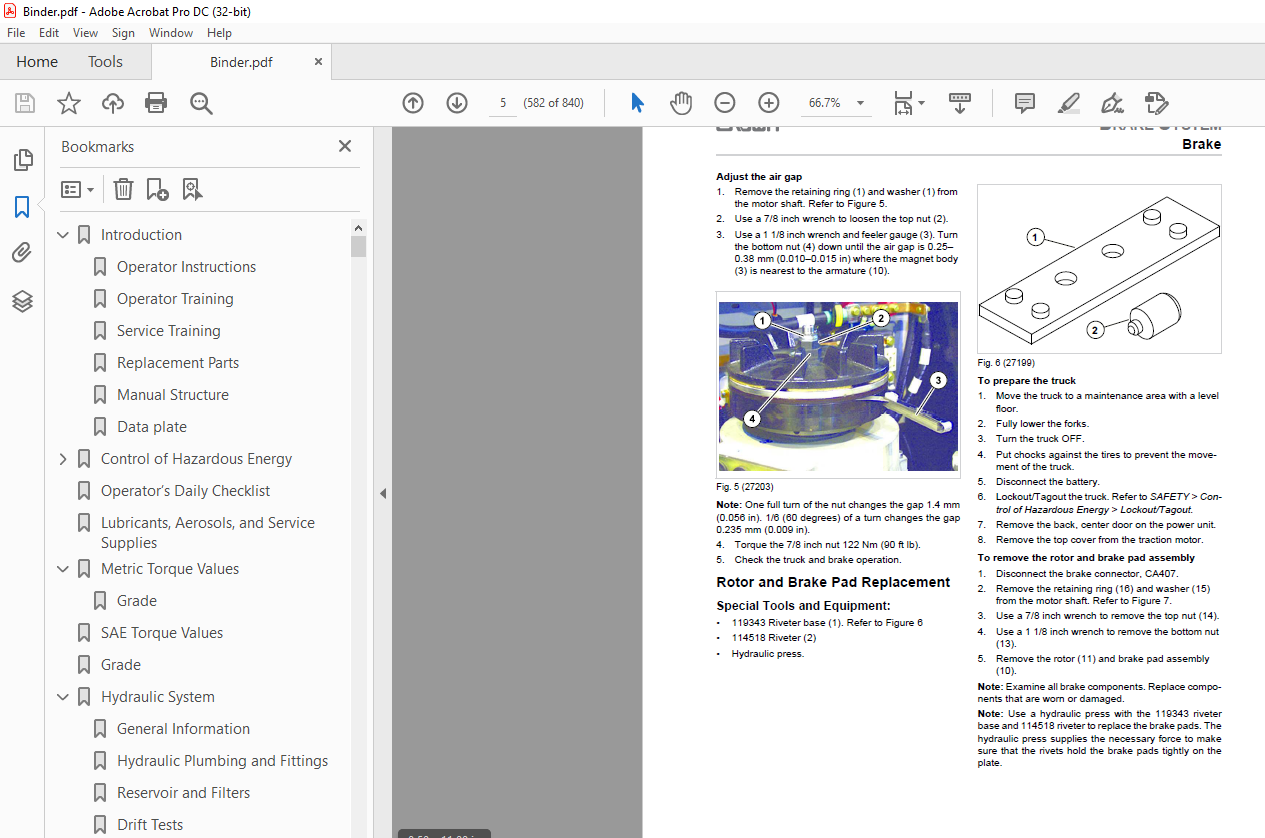Collapse the Hydraulic System bookmark group
Viewport: 1265px width, 838px height.
click(x=64, y=697)
